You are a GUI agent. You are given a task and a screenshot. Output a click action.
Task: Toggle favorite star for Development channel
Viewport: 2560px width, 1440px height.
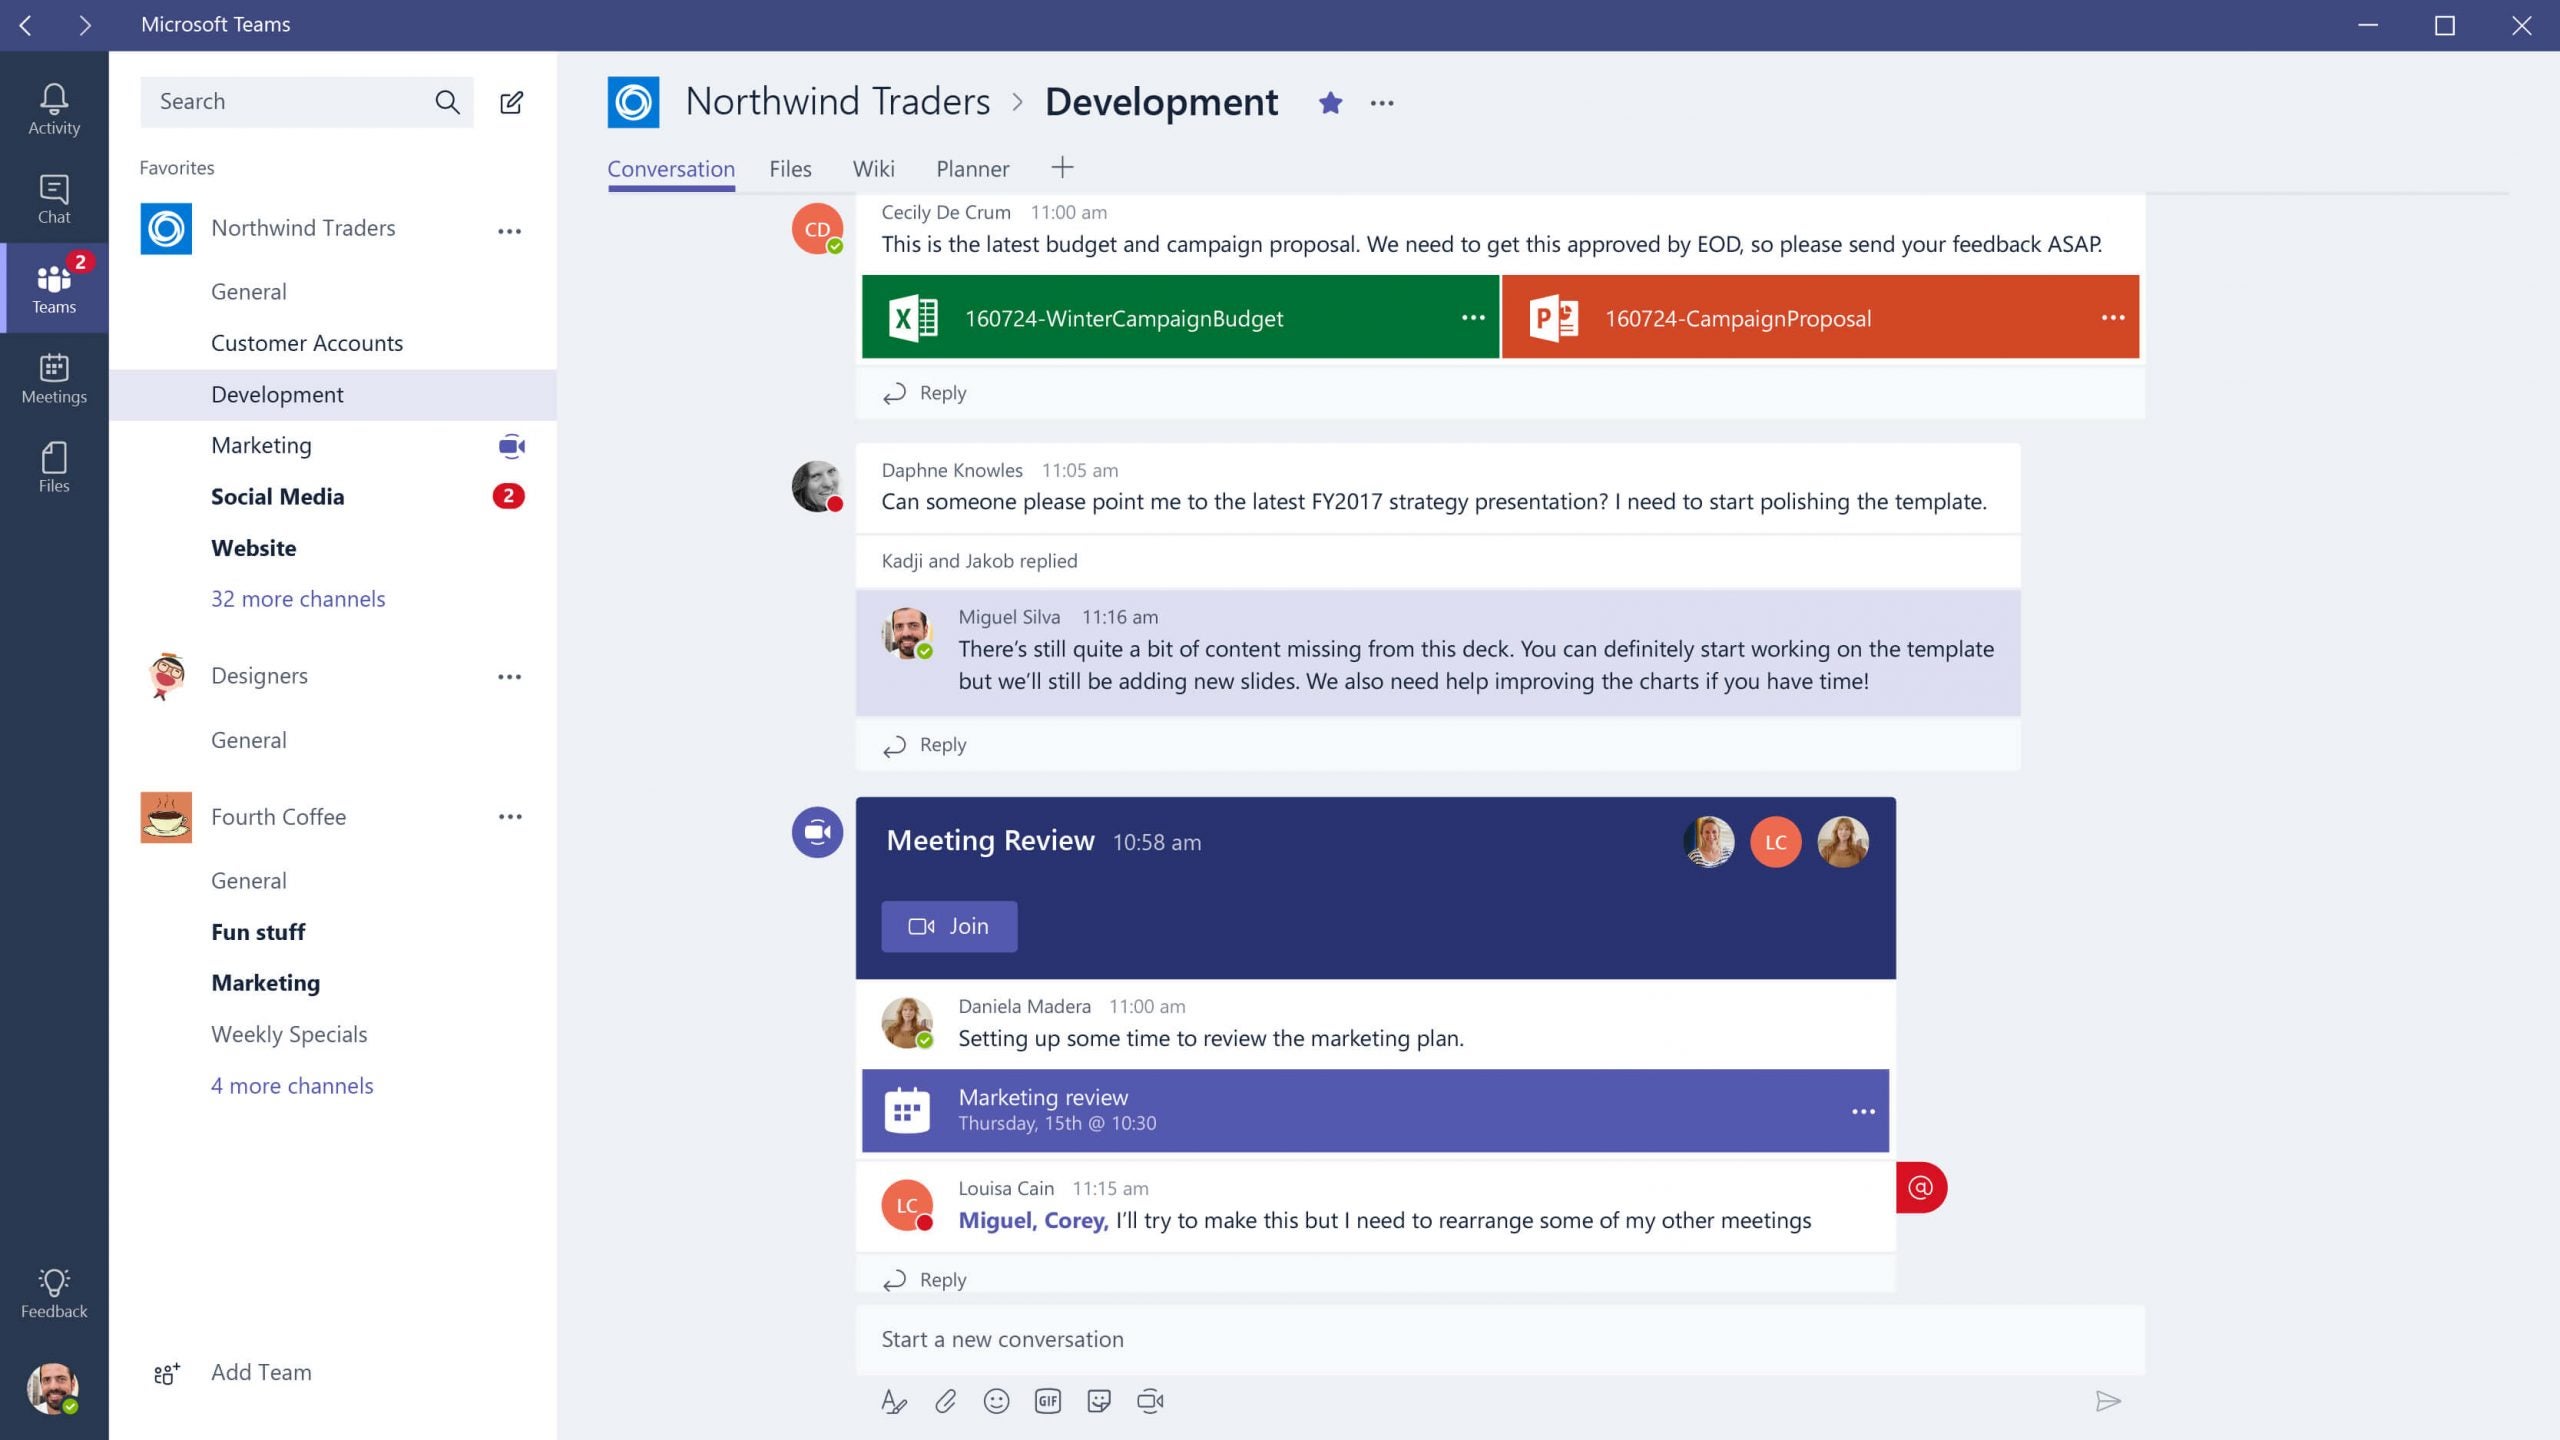coord(1331,102)
